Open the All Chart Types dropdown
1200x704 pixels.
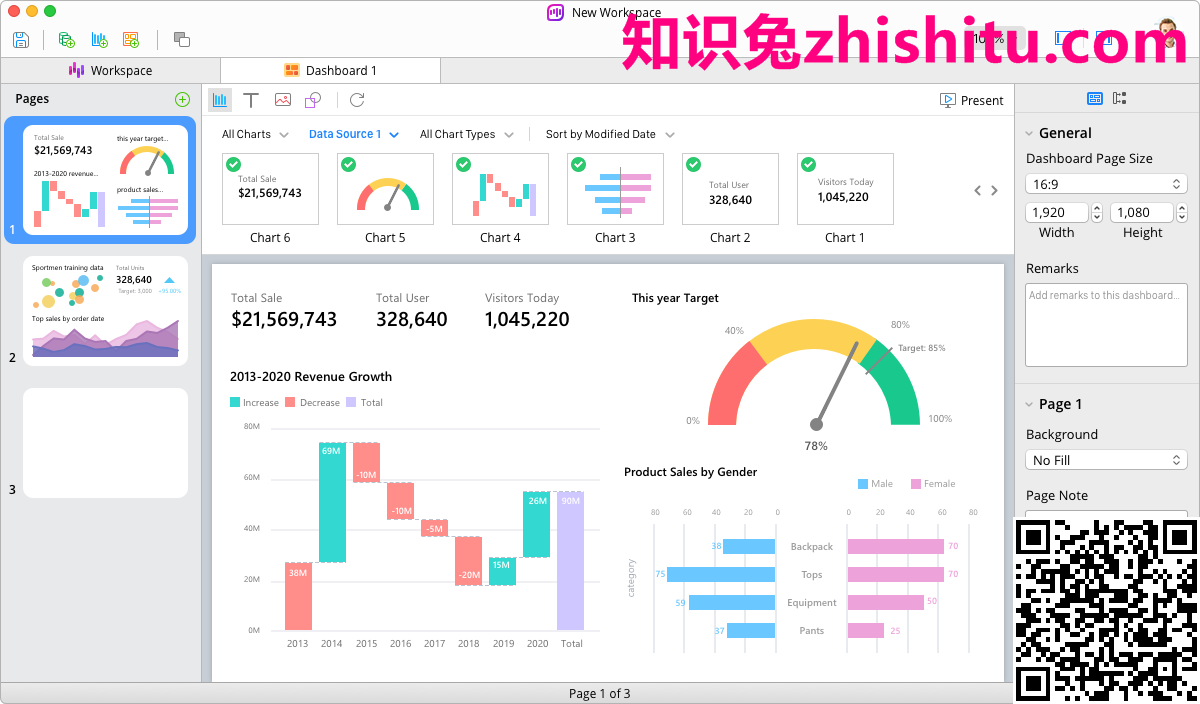pos(467,134)
